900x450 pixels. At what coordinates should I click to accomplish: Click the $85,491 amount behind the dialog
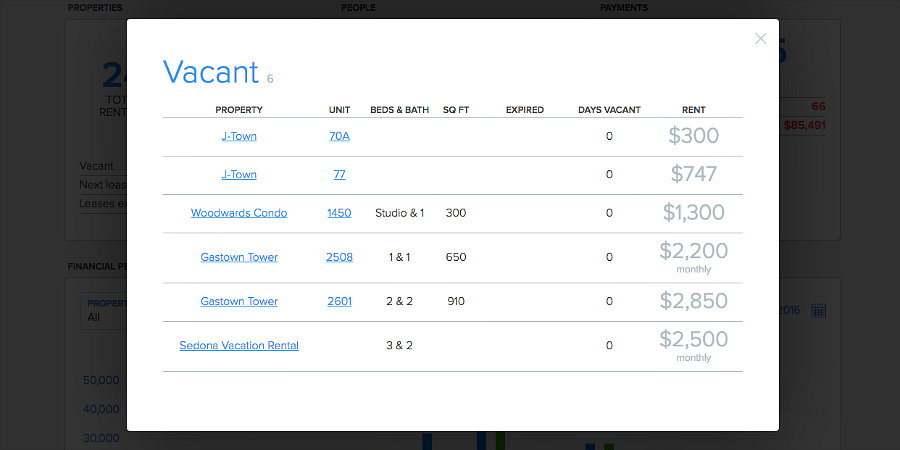click(x=804, y=125)
